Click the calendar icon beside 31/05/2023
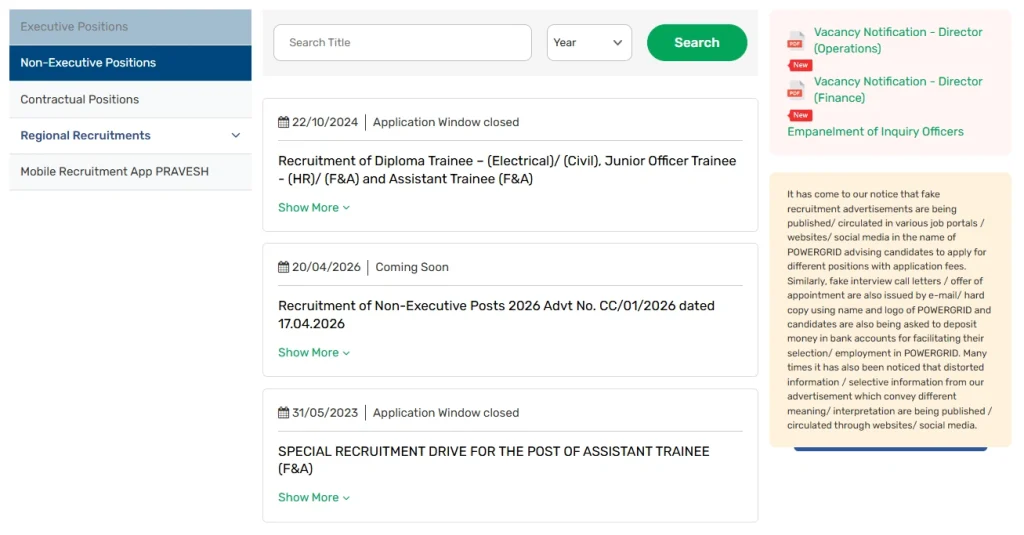The image size is (1024, 535). coord(284,412)
